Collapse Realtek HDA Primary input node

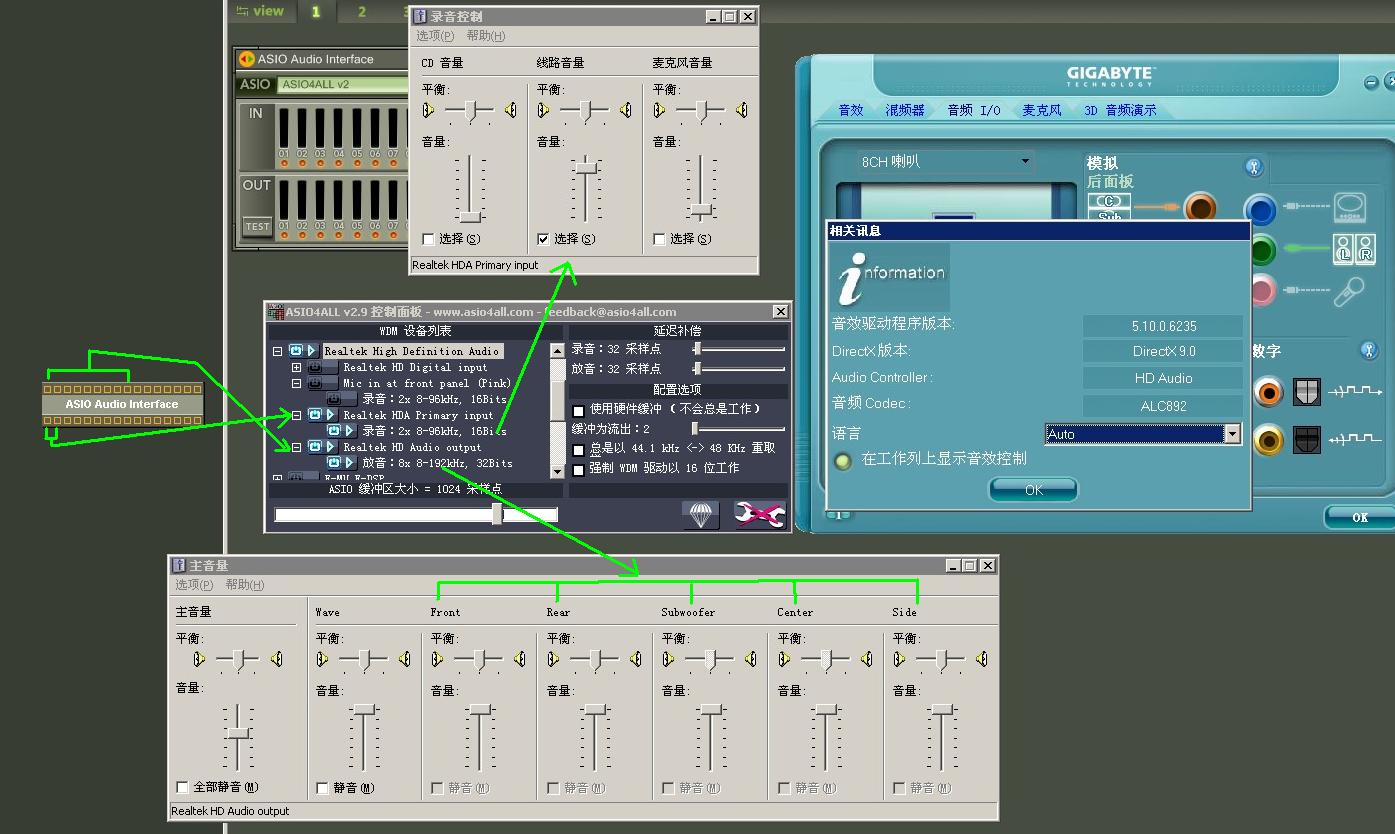(296, 415)
